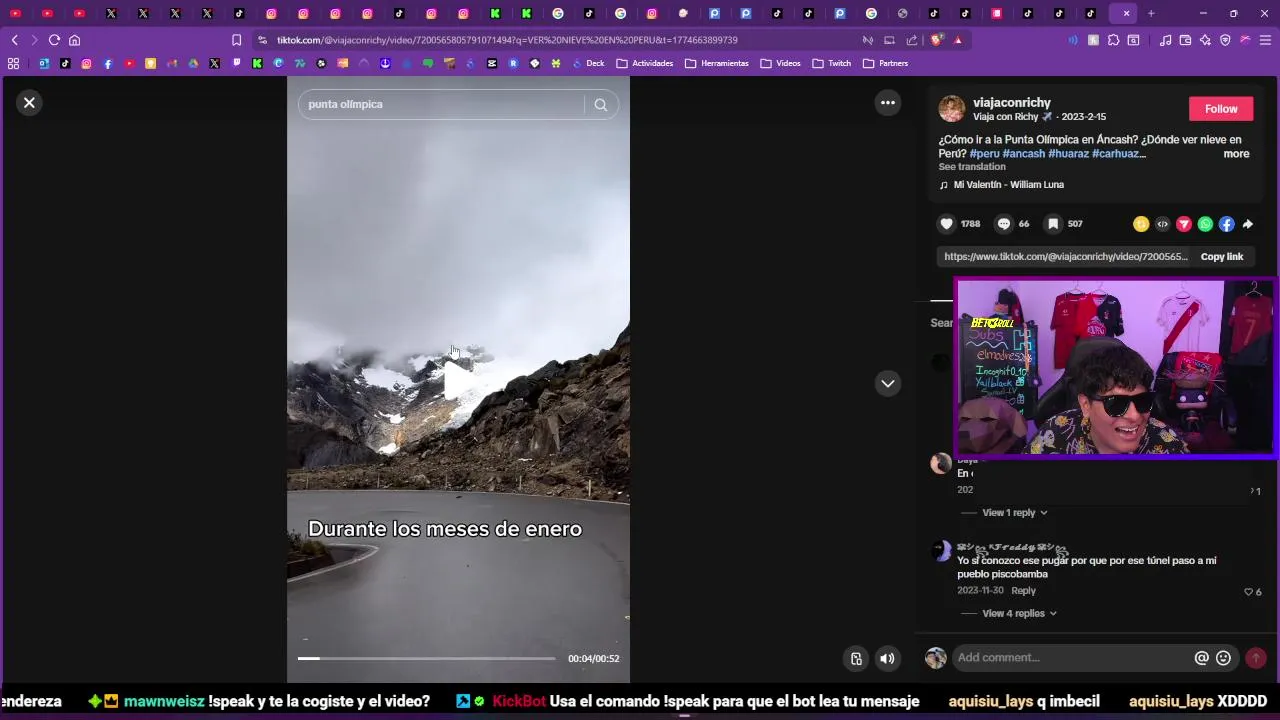Open the Brave wallet icon
Viewport: 1280px width, 720px height.
pyautogui.click(x=1185, y=40)
